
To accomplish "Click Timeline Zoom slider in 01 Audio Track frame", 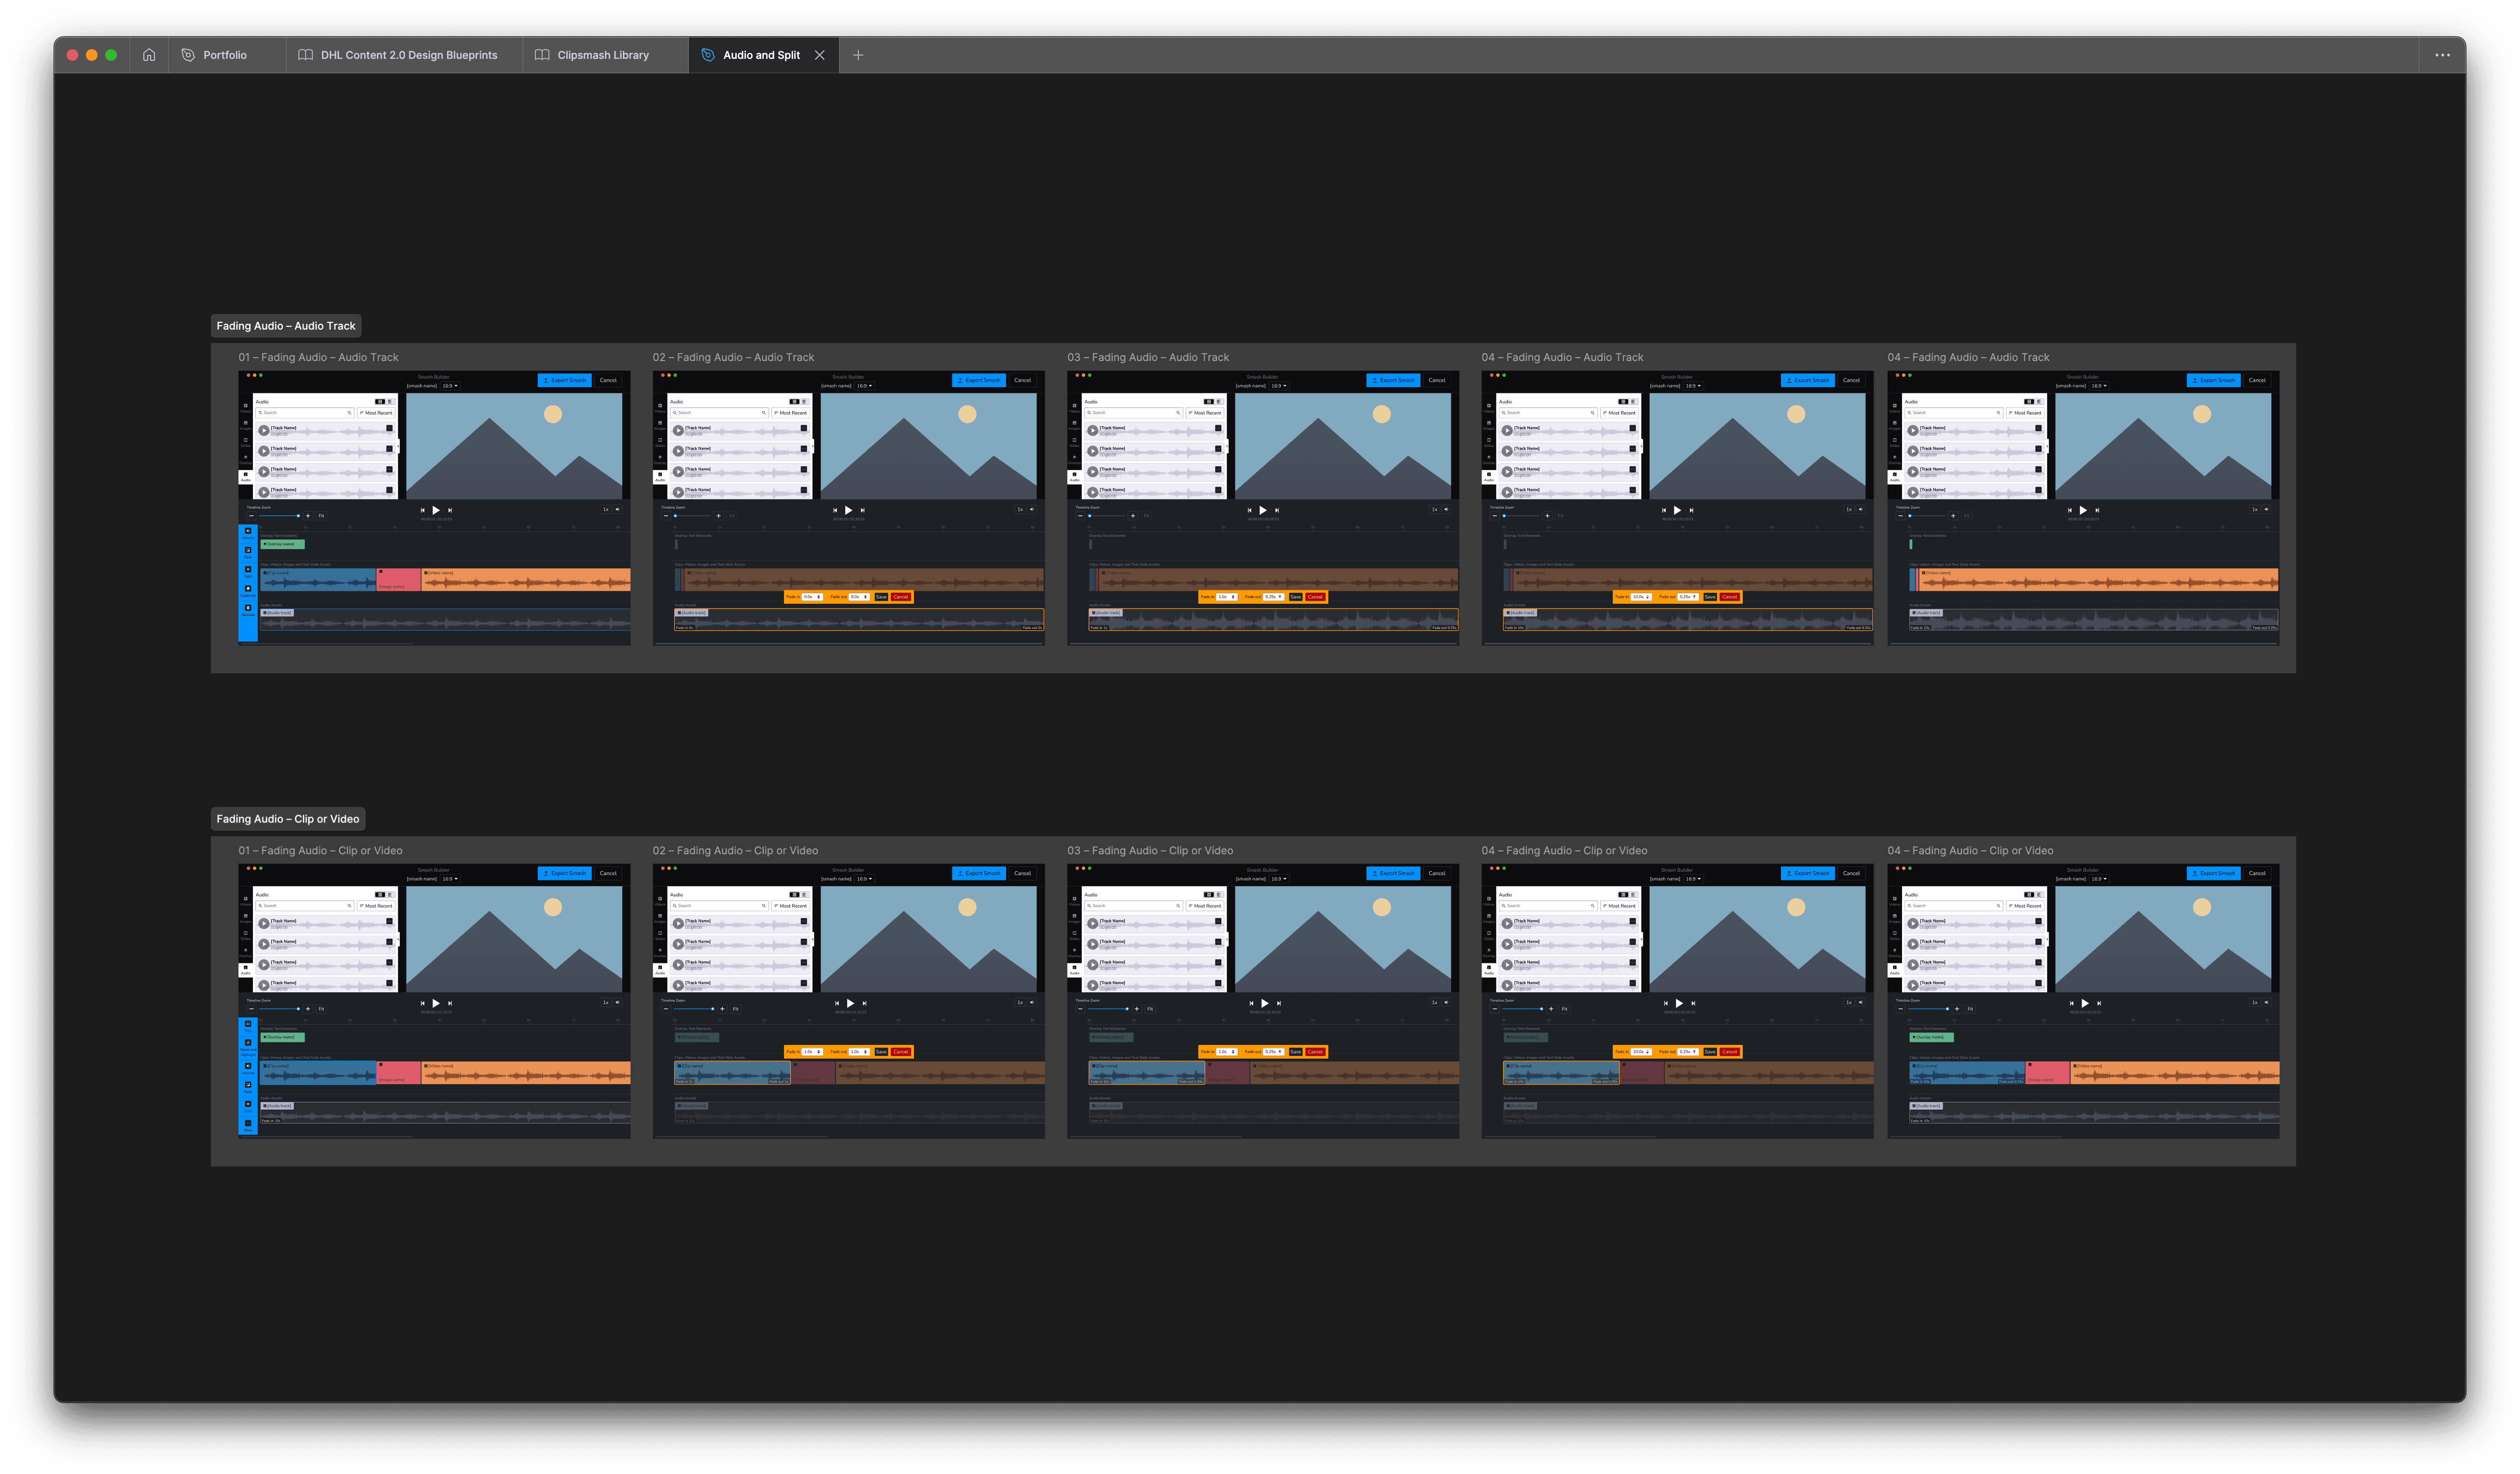I will (x=278, y=516).
